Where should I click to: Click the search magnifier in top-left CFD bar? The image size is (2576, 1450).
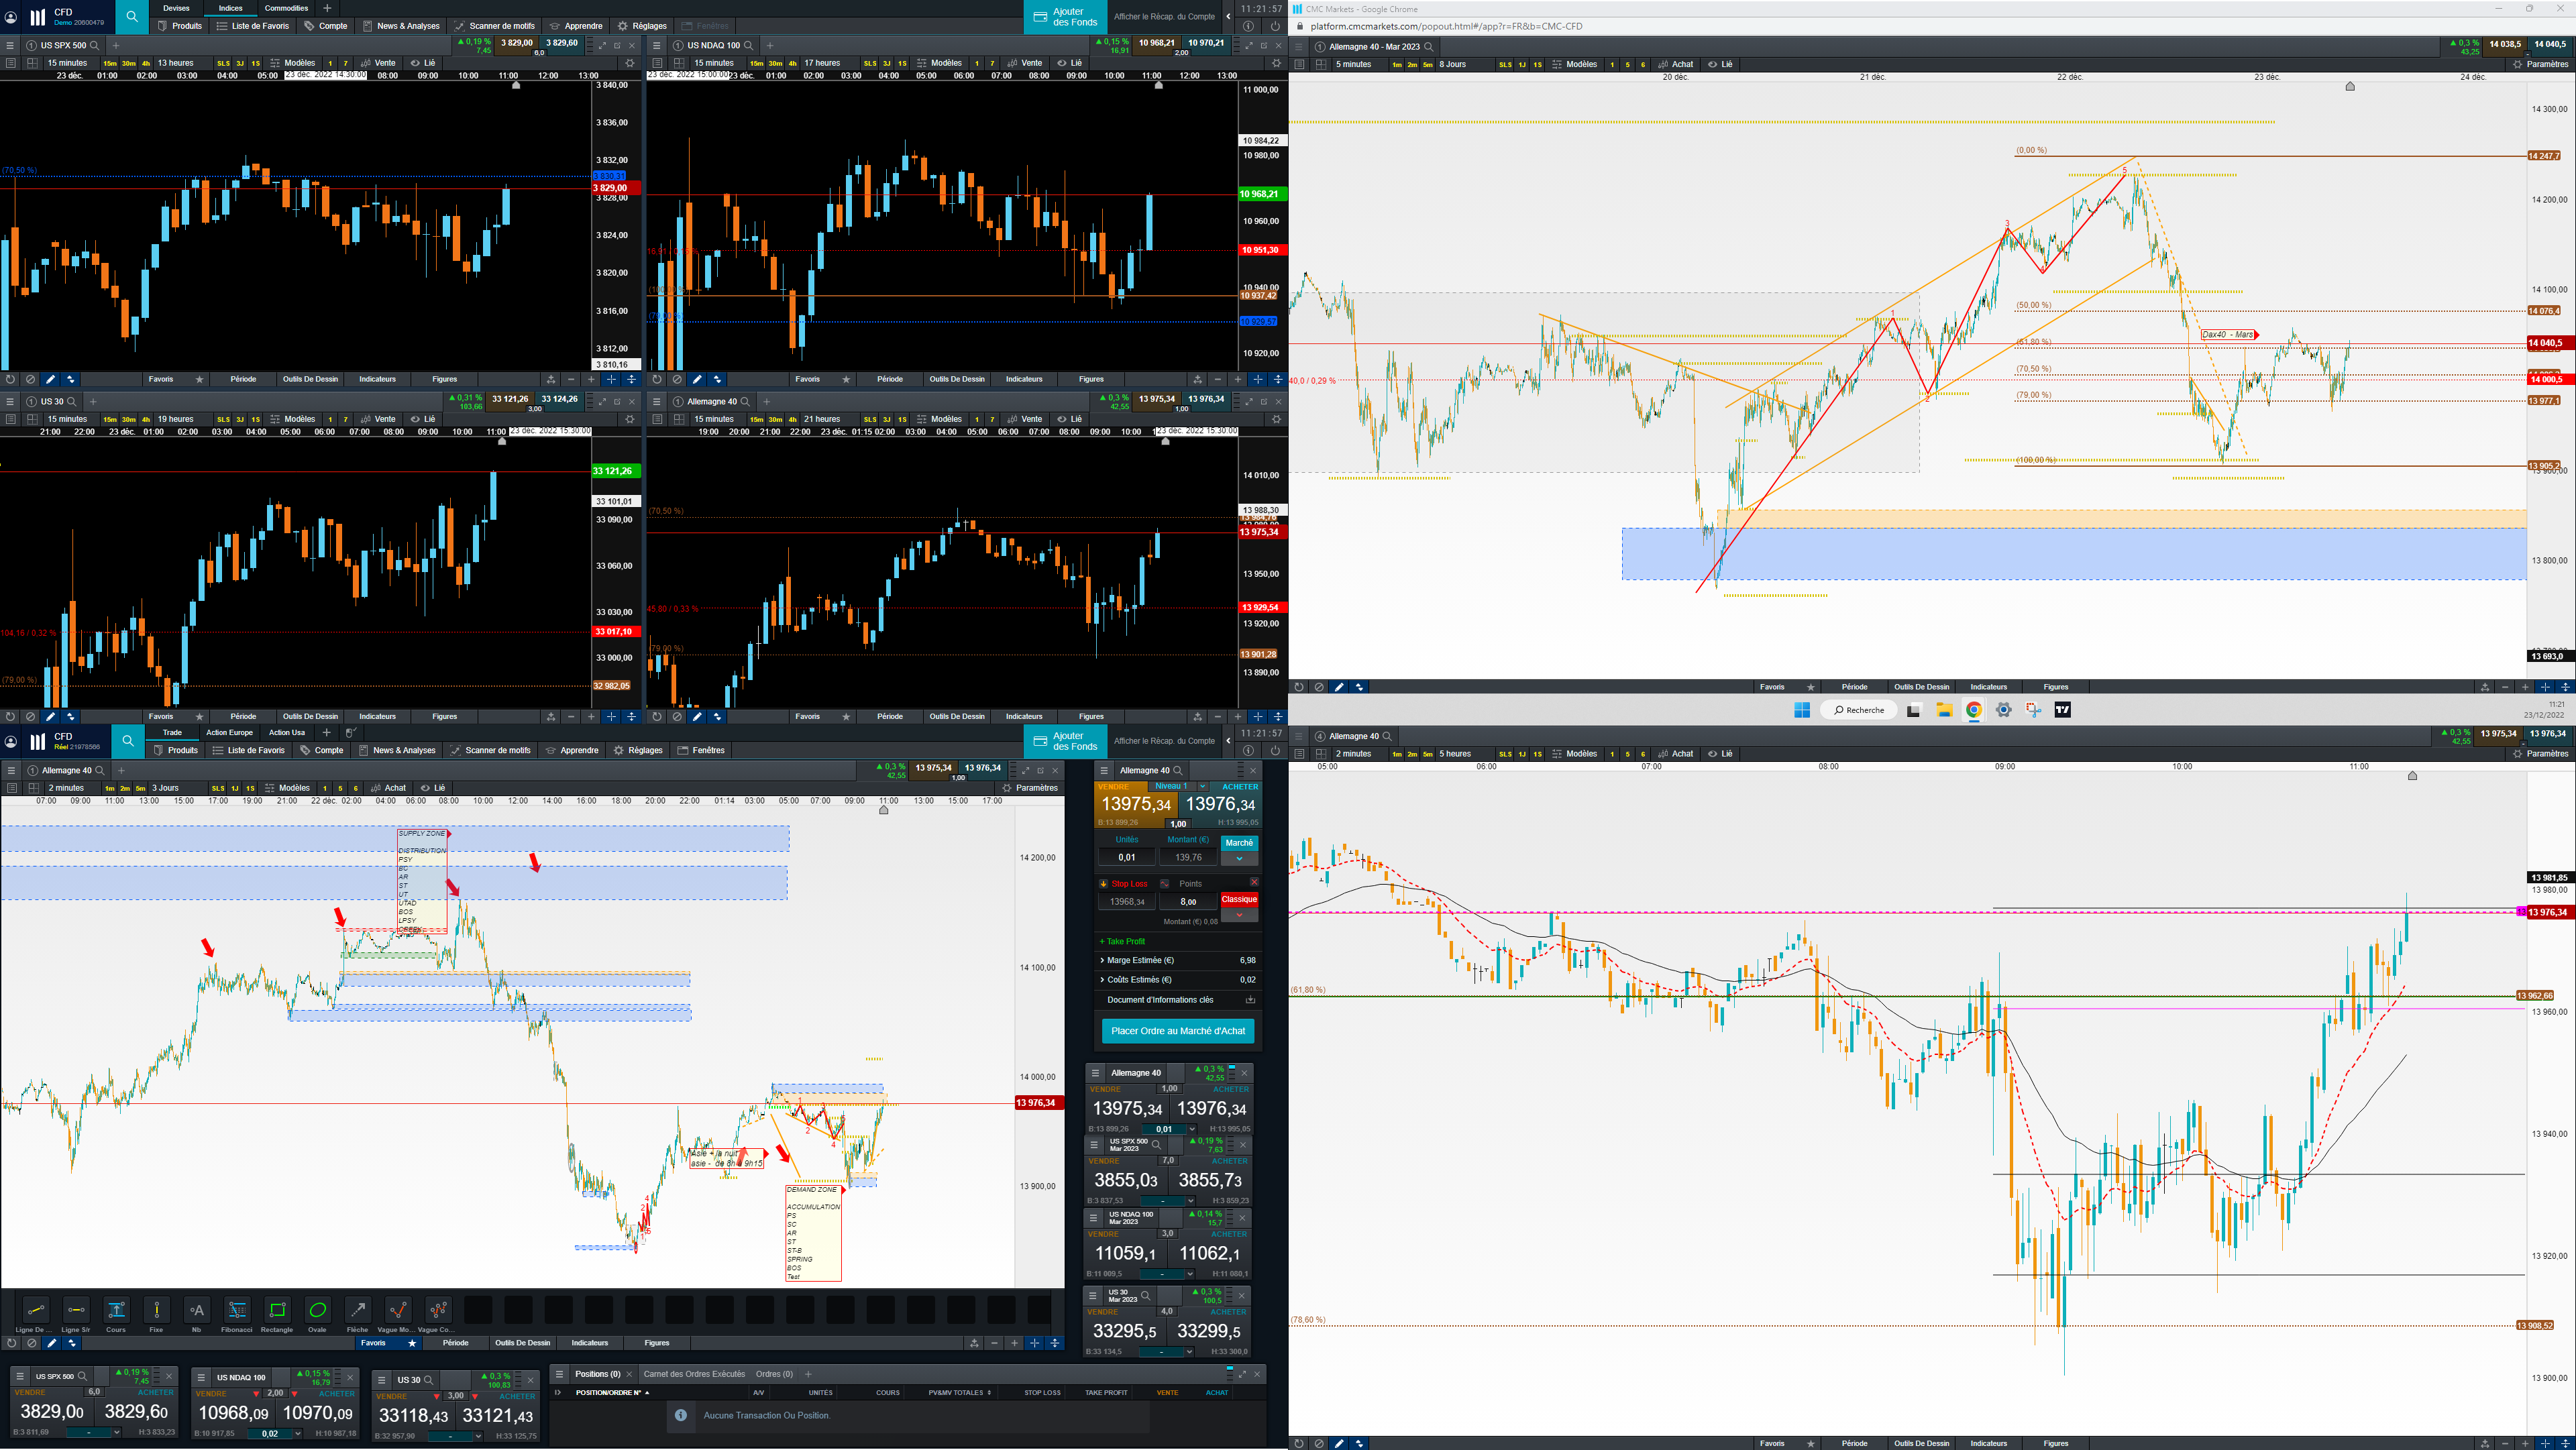pos(132,16)
